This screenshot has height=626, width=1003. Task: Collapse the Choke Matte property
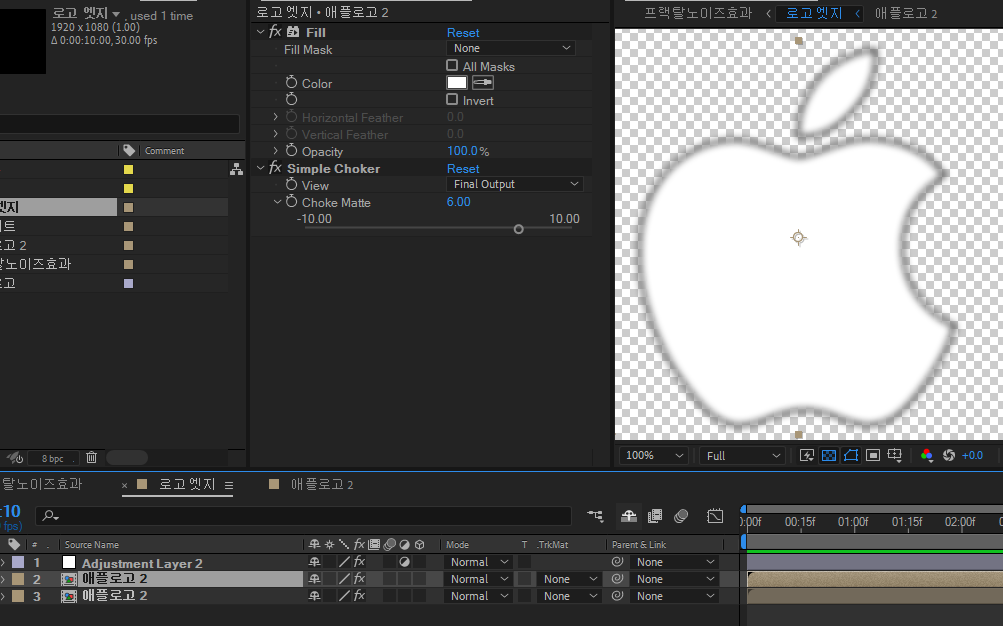[277, 201]
